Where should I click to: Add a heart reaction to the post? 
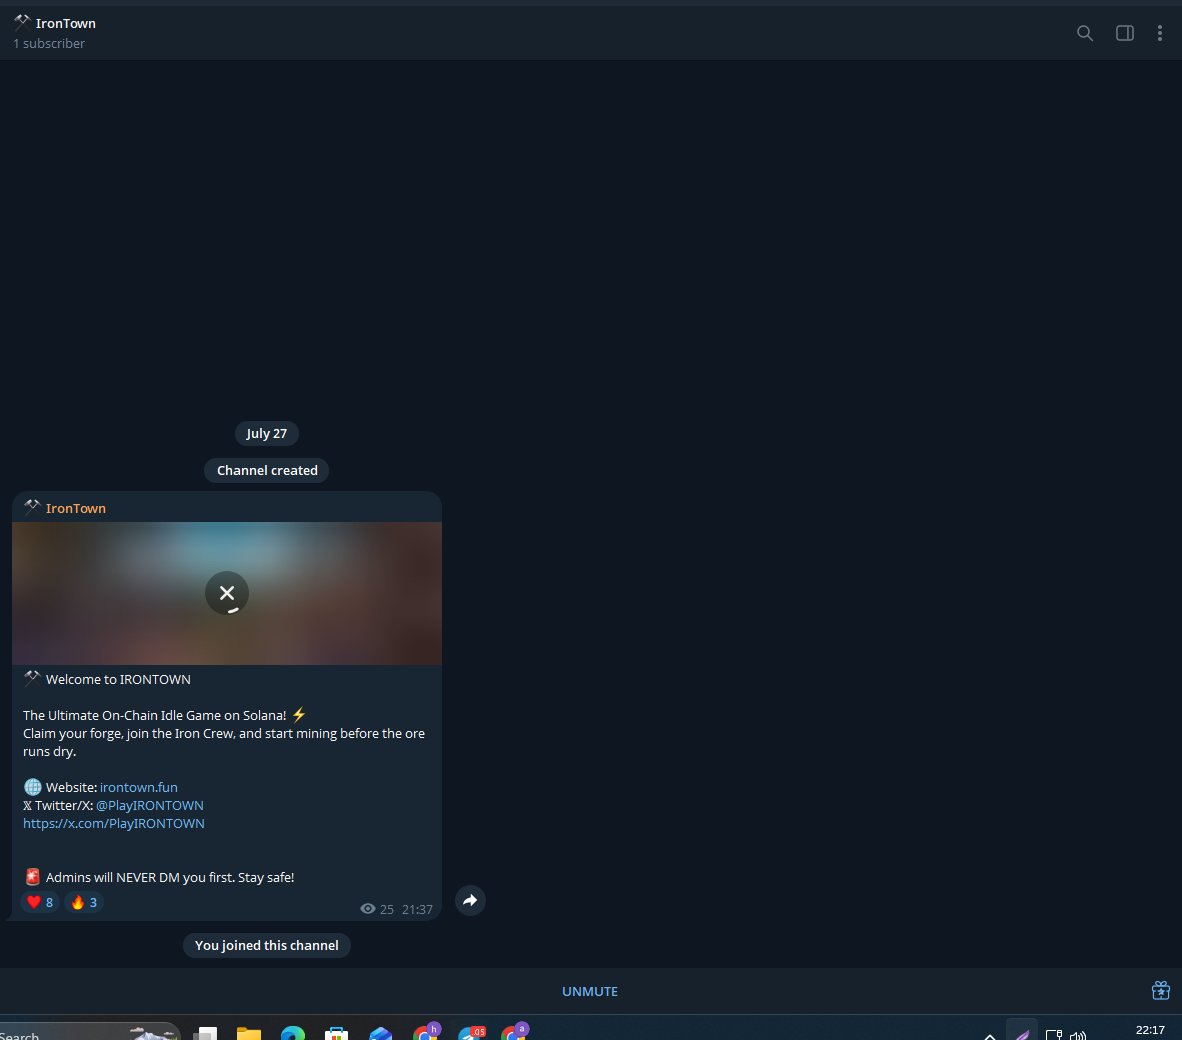(40, 902)
